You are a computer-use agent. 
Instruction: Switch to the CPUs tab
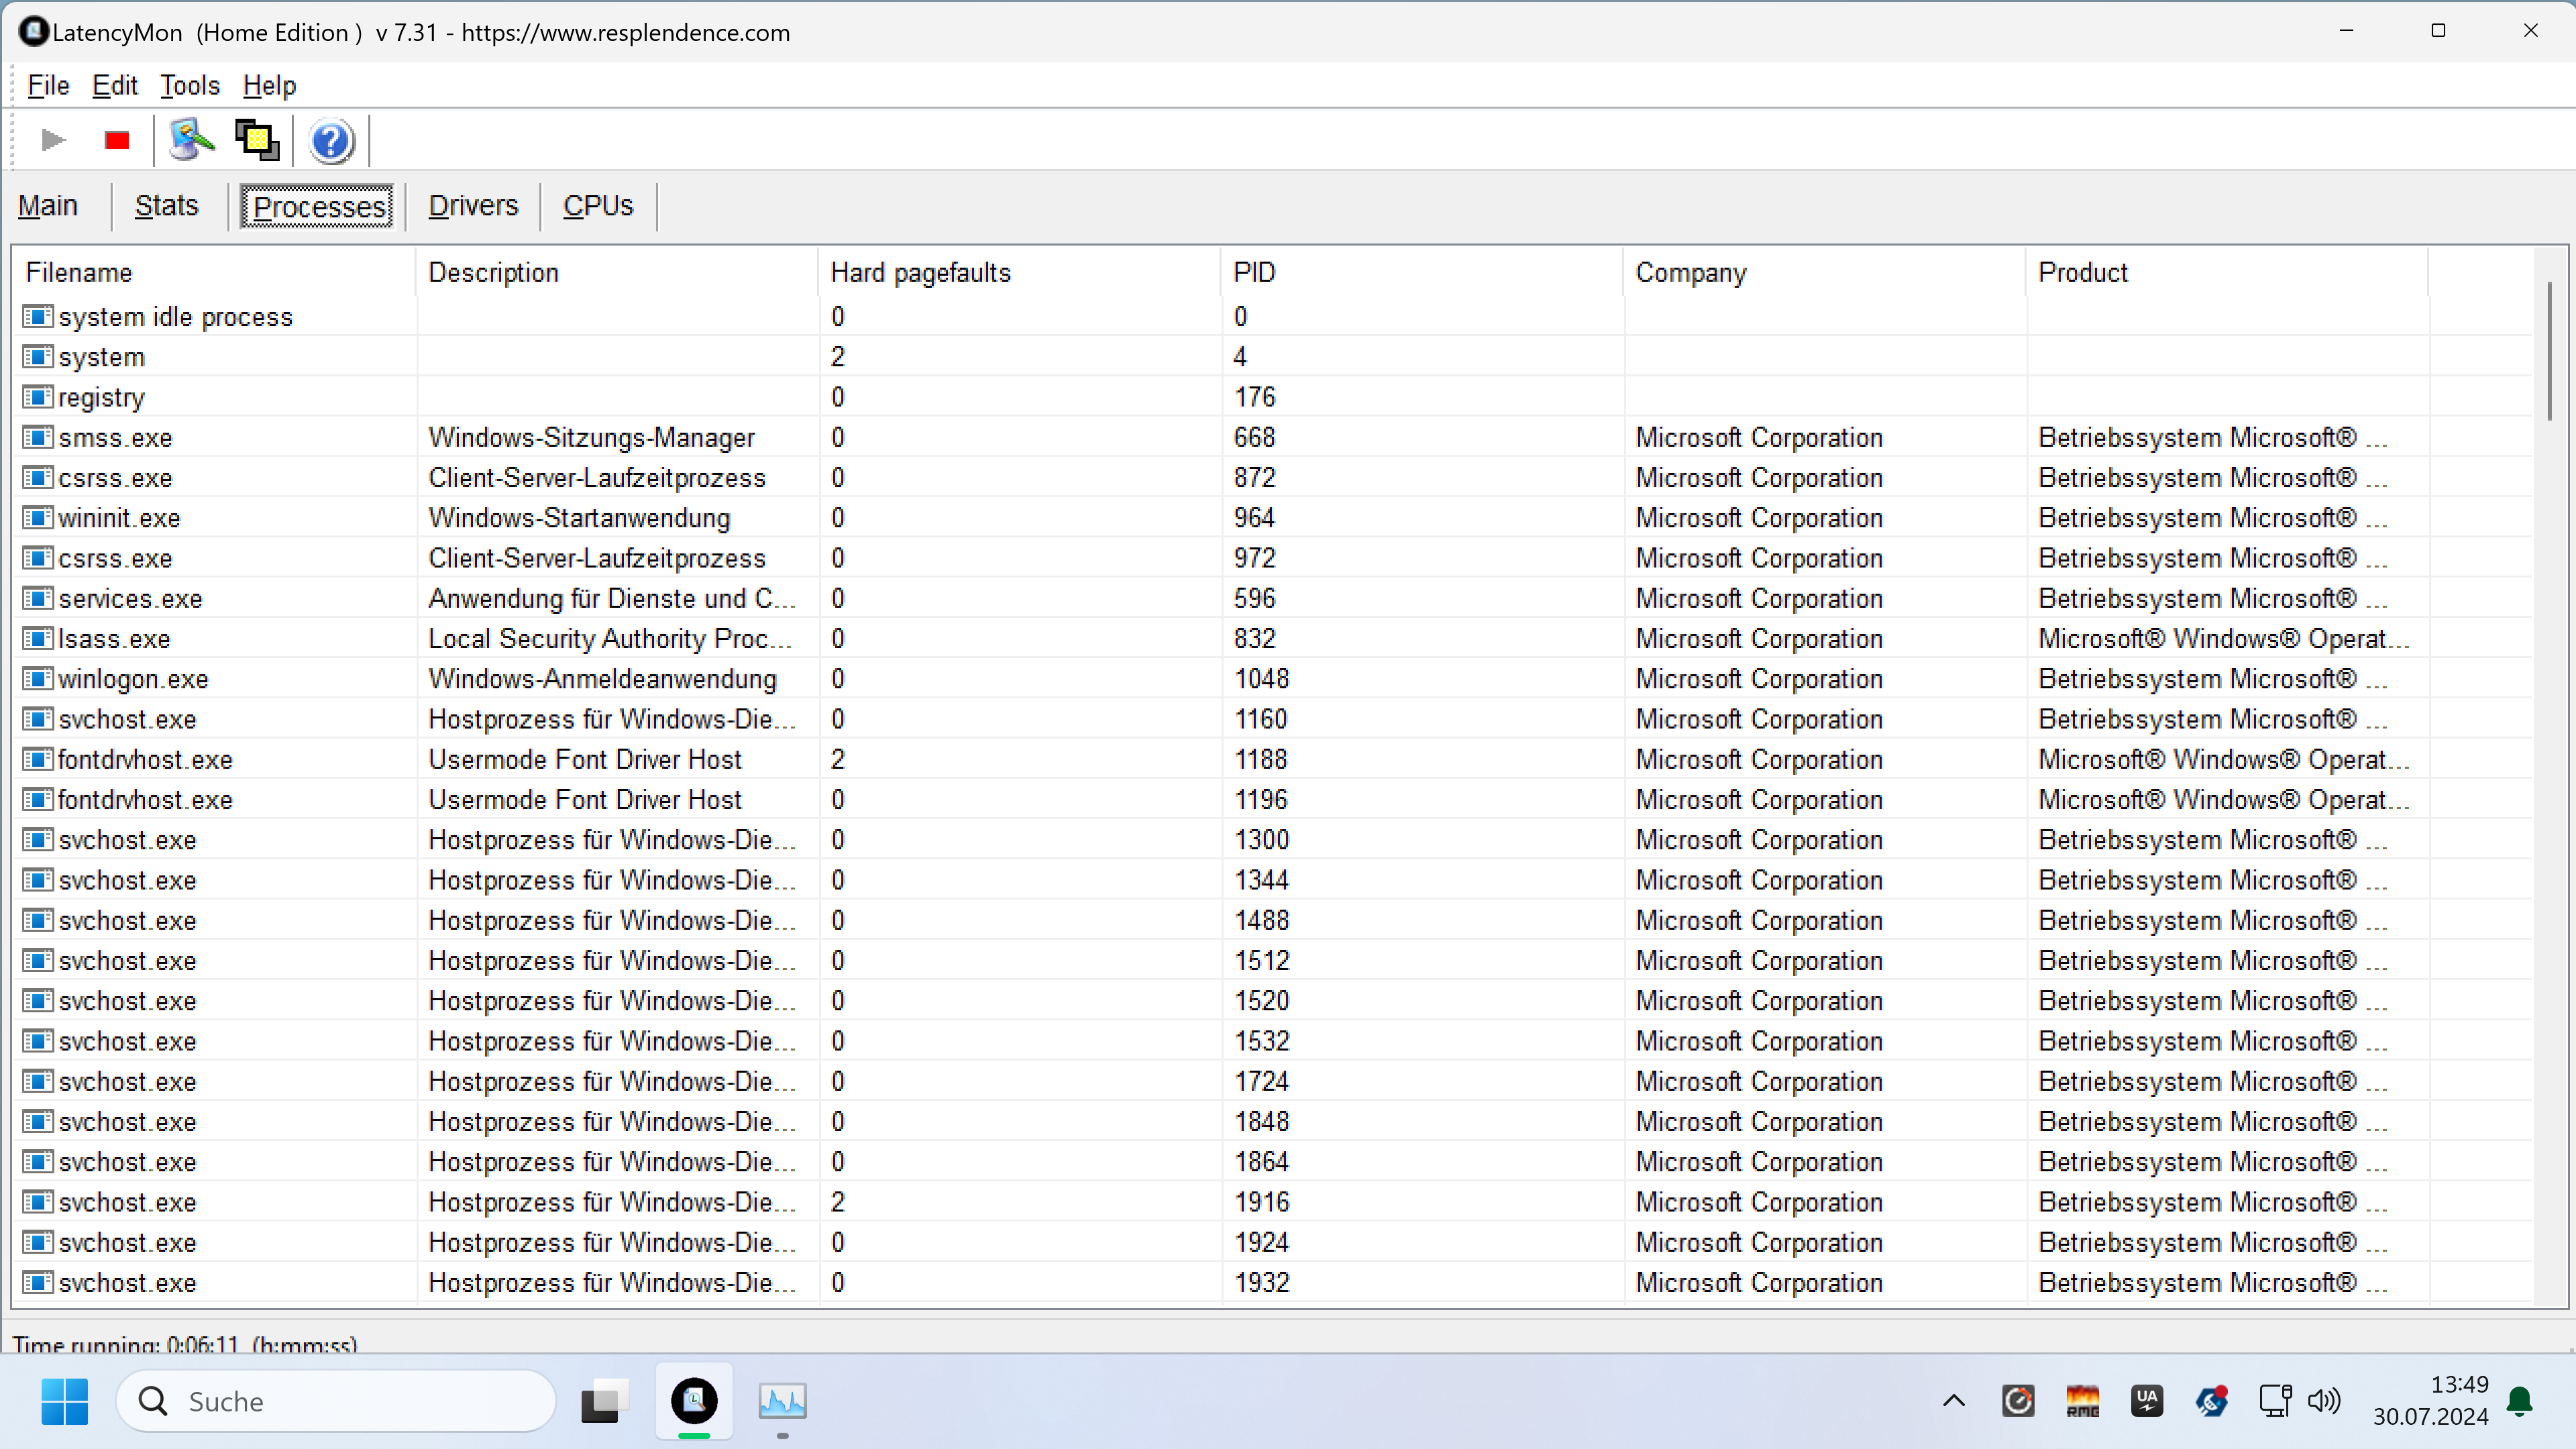[598, 206]
